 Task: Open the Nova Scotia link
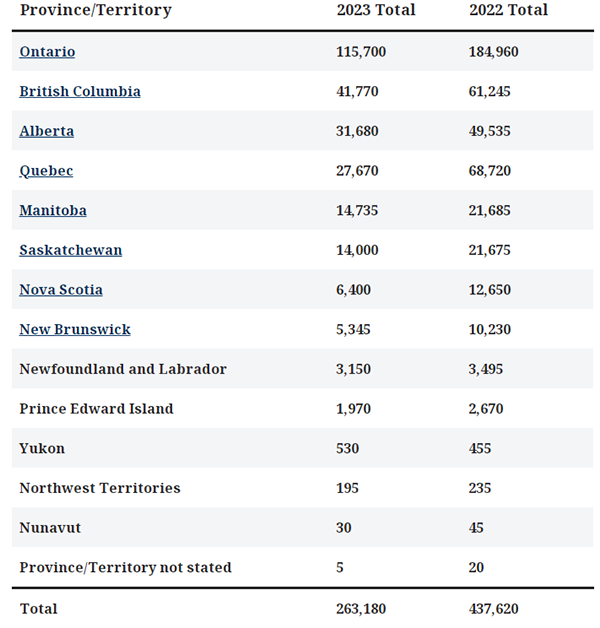click(61, 290)
